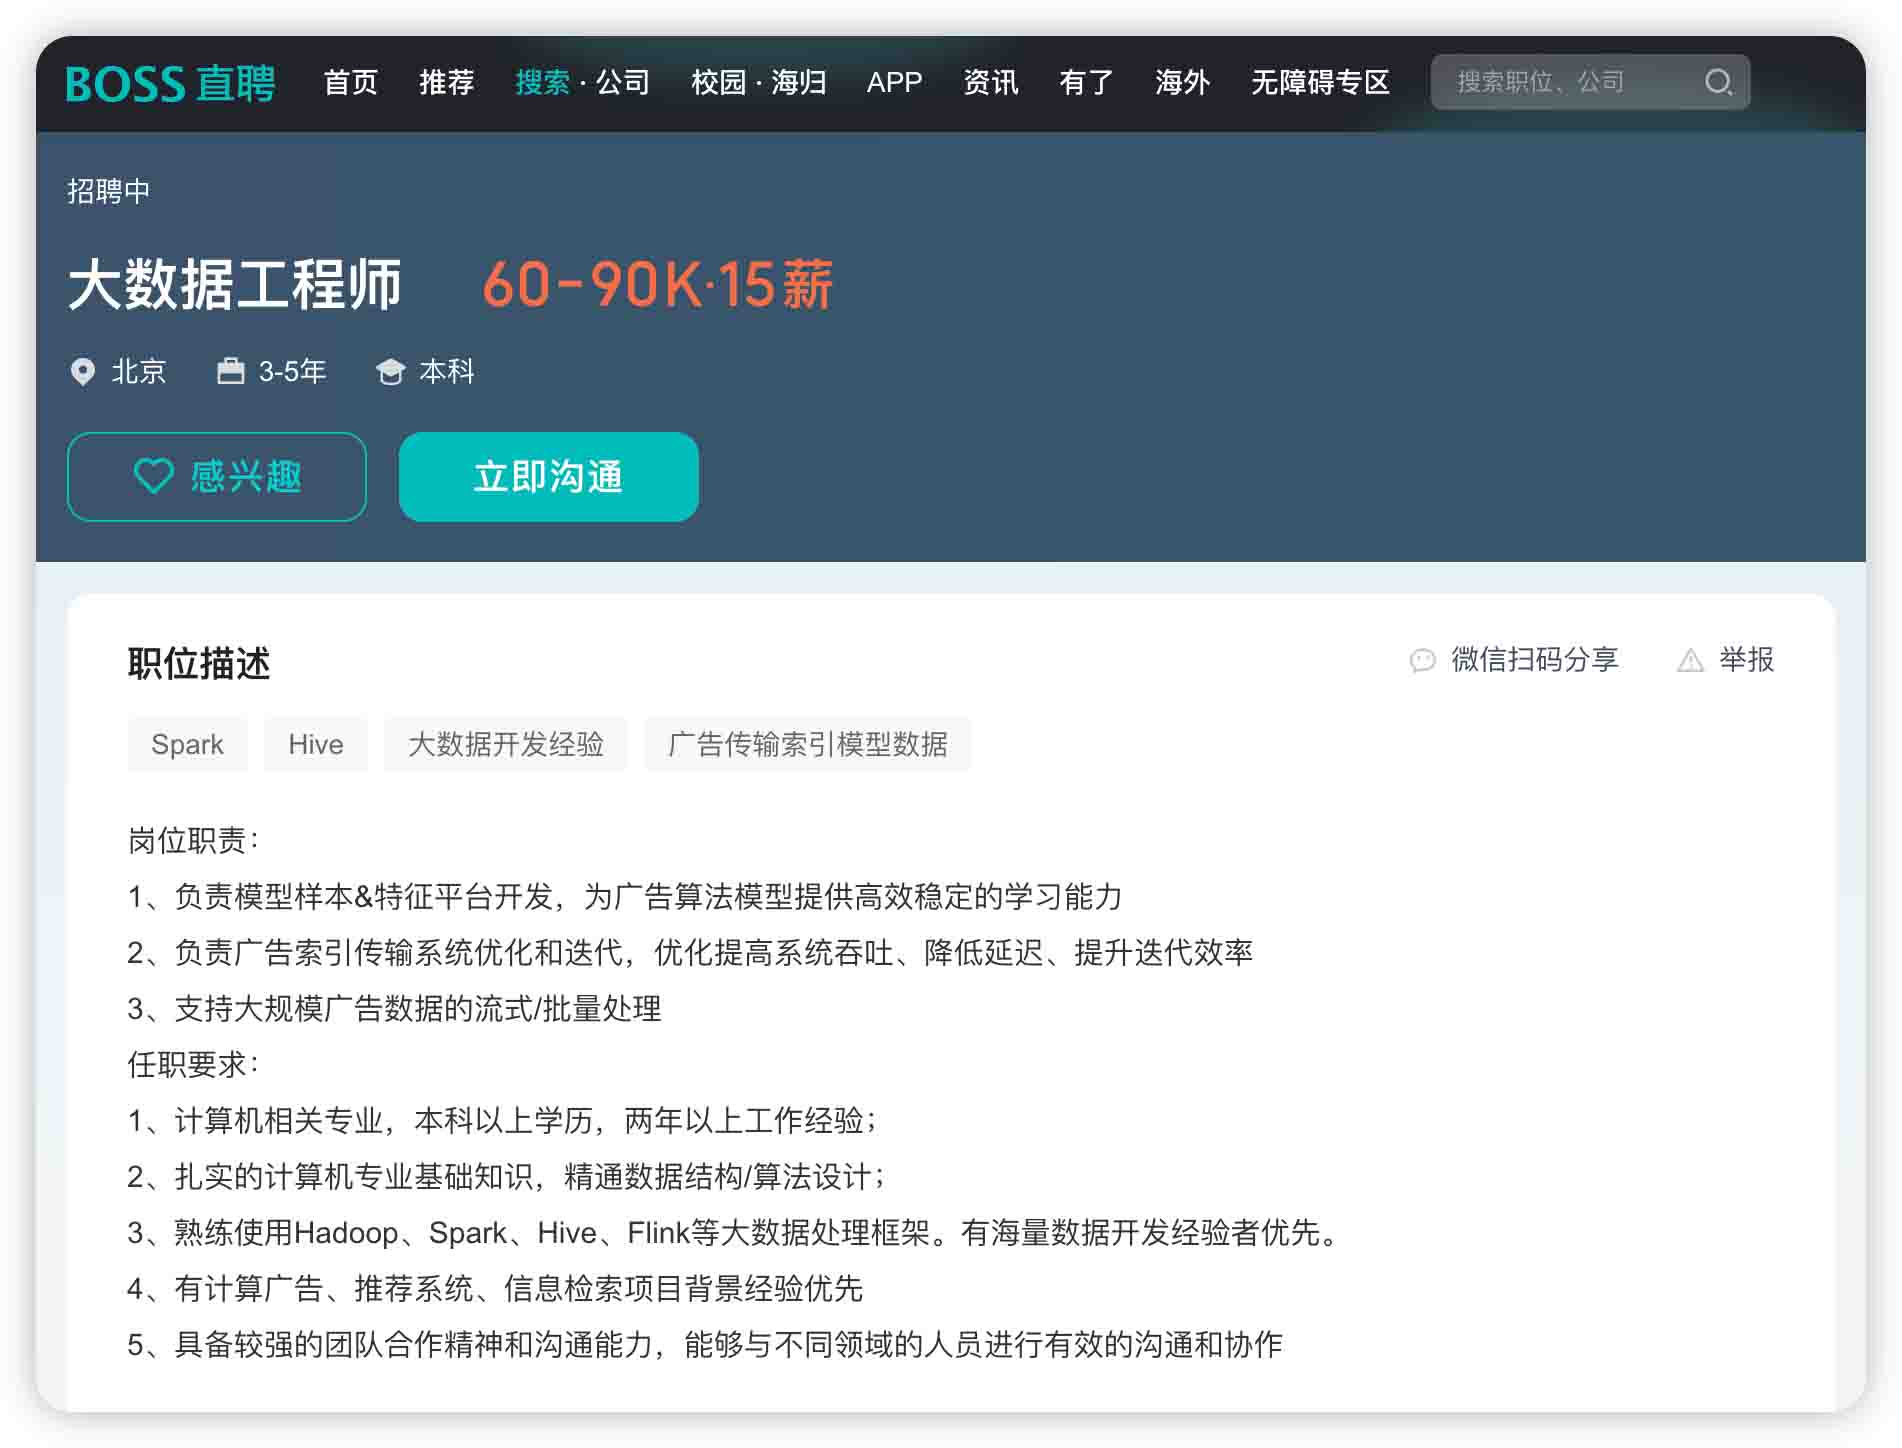The height and width of the screenshot is (1448, 1902).
Task: Click the graduation cap icon beside 本科
Action: 390,372
